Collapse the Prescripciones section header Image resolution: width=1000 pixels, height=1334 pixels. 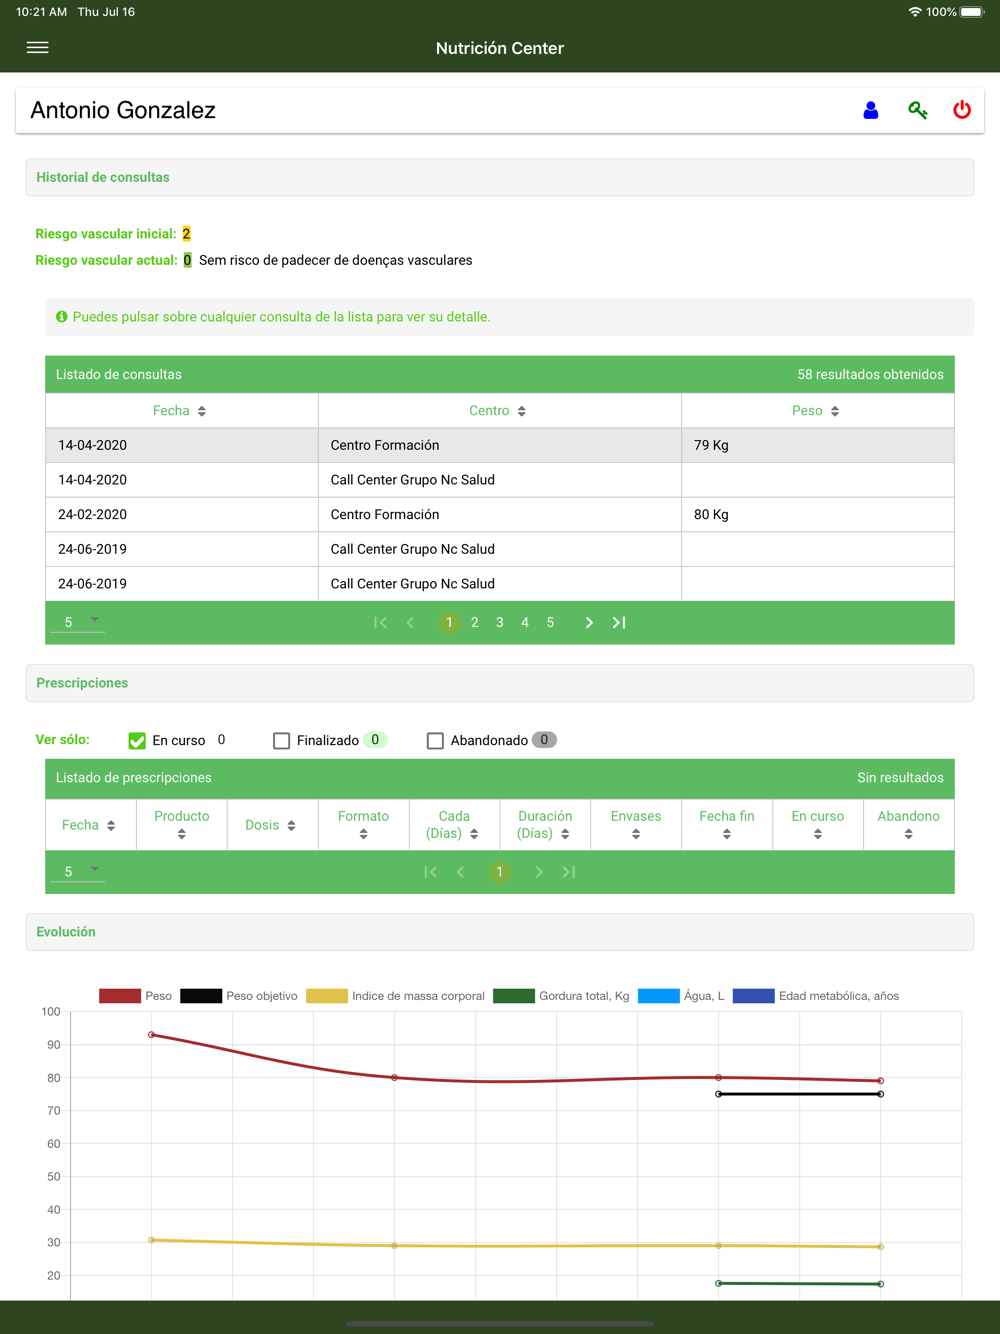click(x=500, y=683)
